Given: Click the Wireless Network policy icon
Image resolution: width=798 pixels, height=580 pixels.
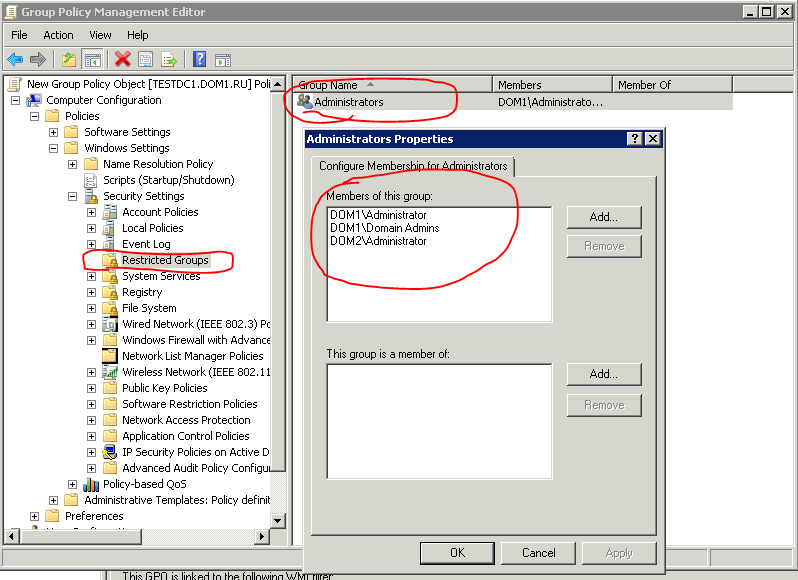Looking at the screenshot, I should tap(110, 372).
